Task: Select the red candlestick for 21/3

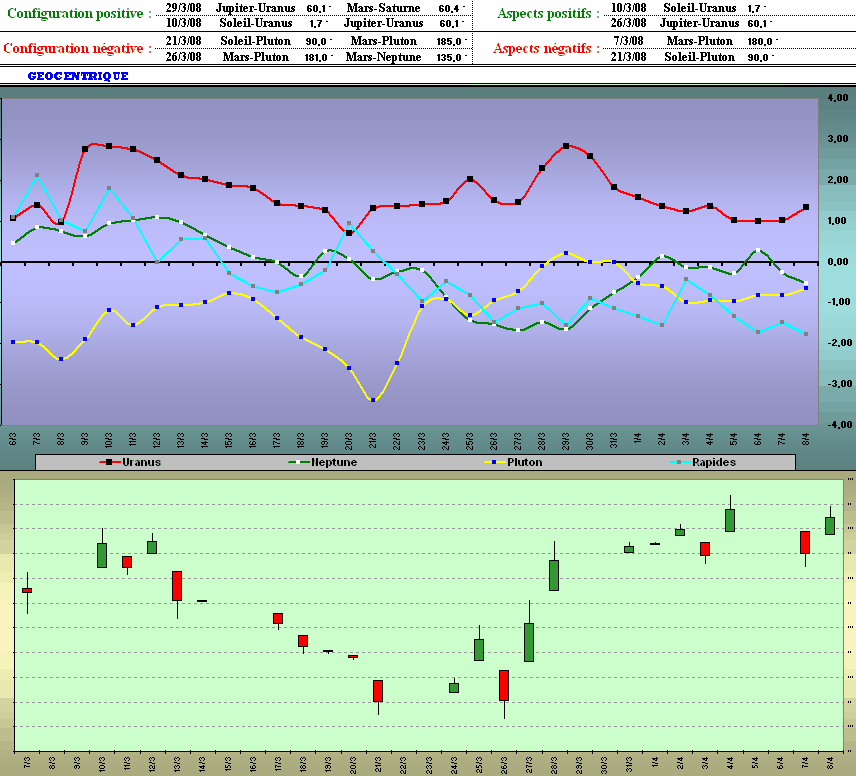Action: 378,691
